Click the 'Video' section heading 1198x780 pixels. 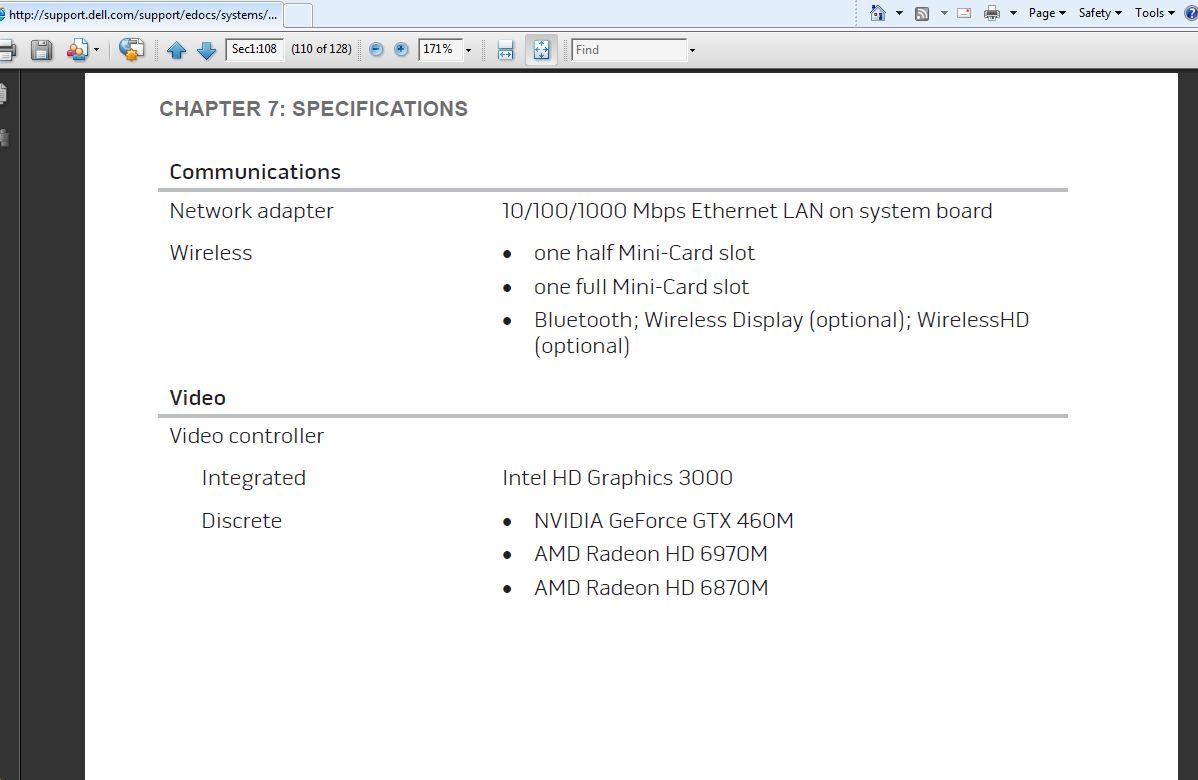197,397
